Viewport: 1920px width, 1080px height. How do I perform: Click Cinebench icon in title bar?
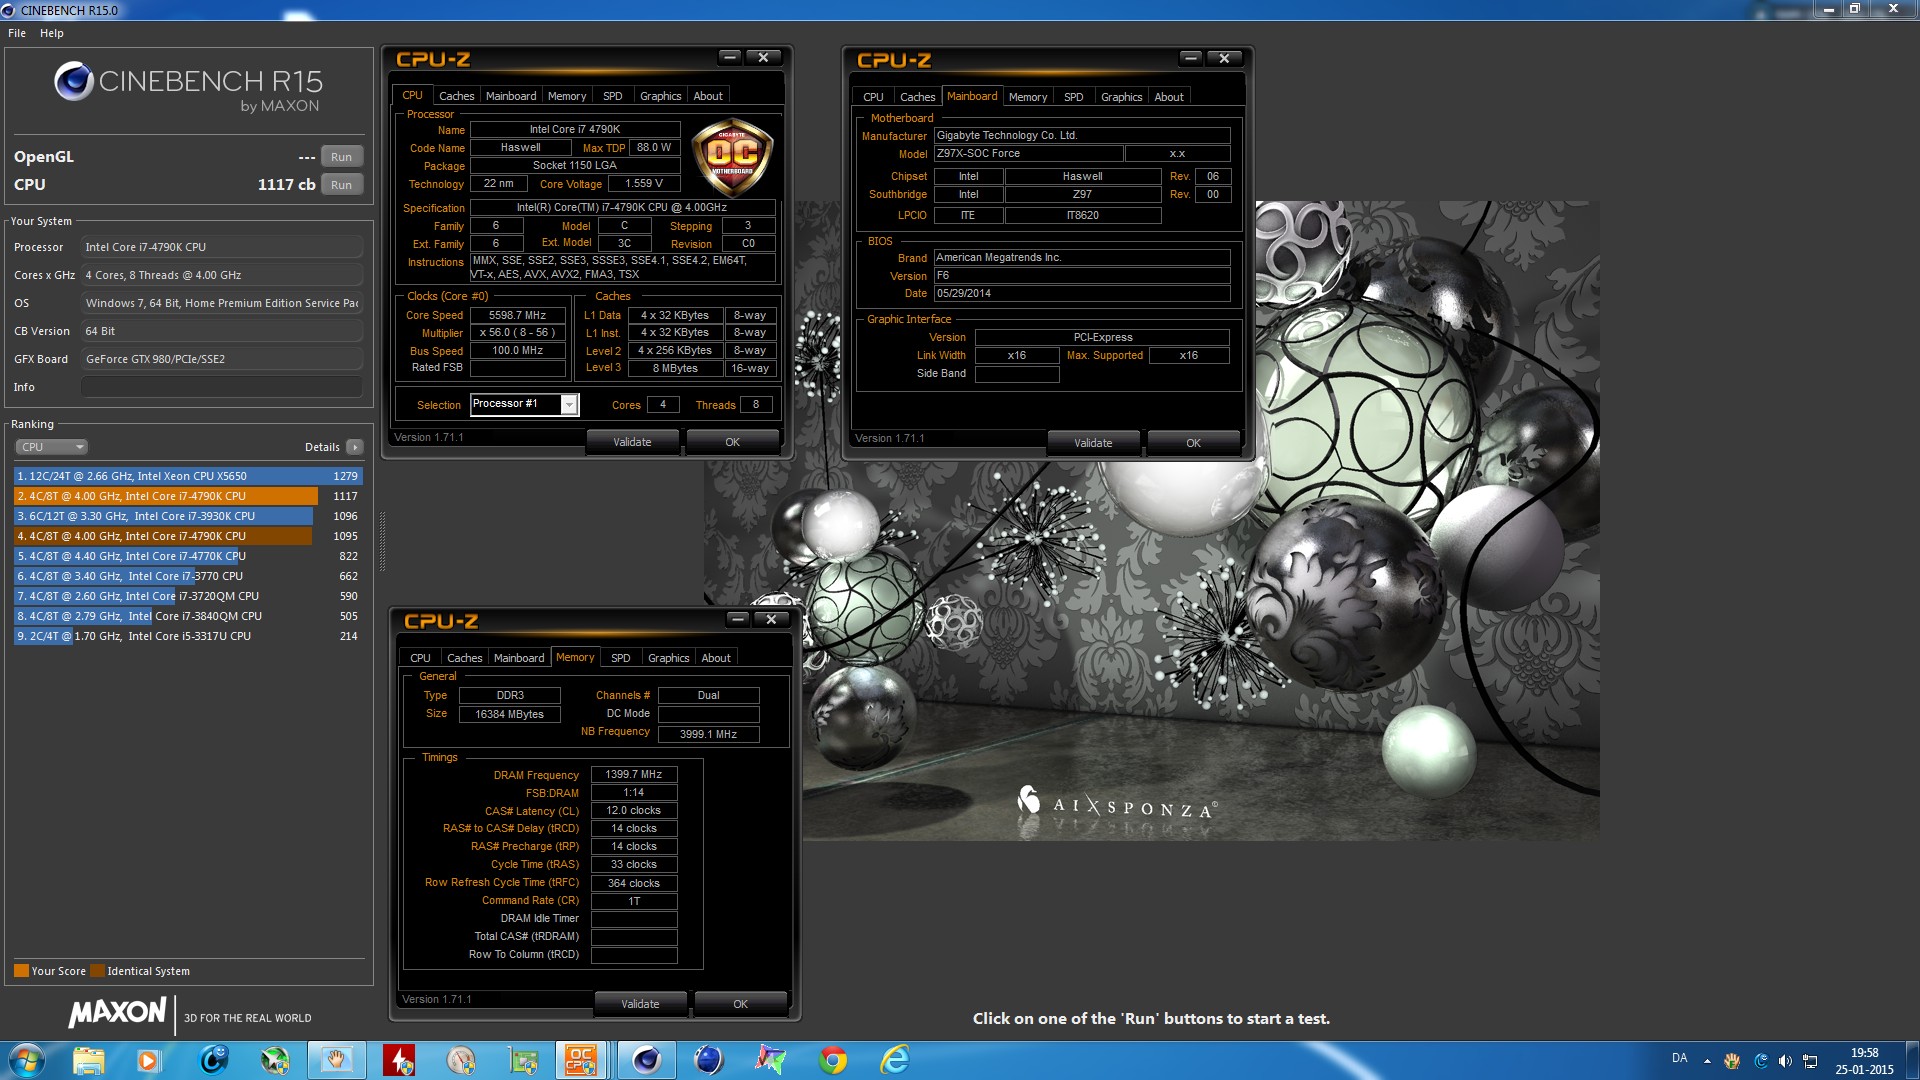click(9, 10)
